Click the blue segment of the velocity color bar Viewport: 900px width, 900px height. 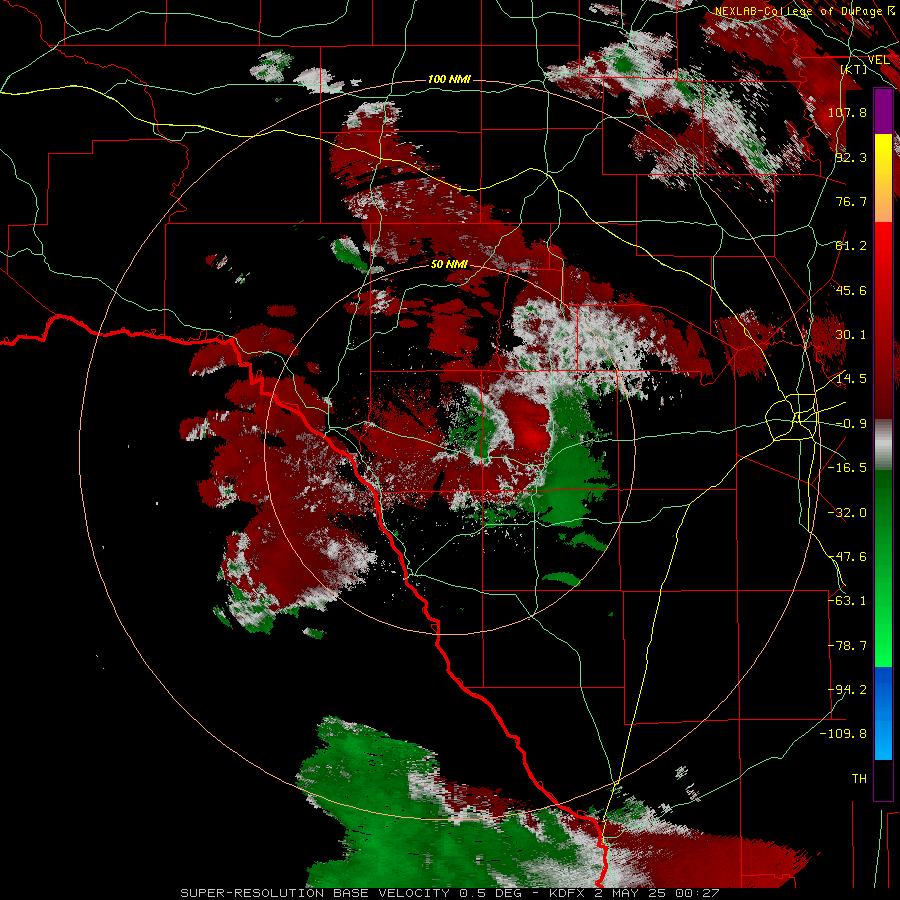pyautogui.click(x=883, y=713)
